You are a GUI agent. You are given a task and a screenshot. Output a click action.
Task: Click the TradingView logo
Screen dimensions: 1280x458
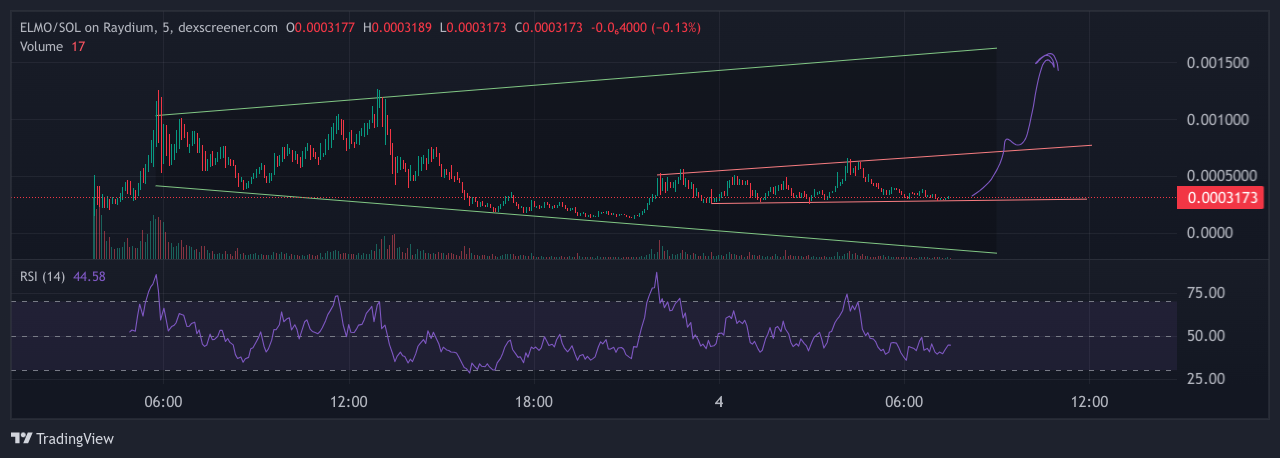(x=62, y=439)
